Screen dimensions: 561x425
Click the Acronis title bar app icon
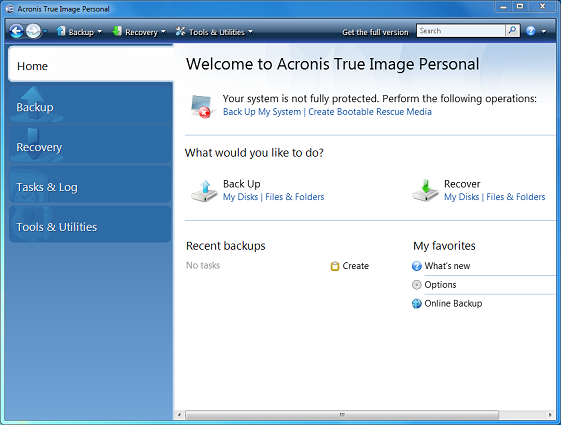(10, 9)
